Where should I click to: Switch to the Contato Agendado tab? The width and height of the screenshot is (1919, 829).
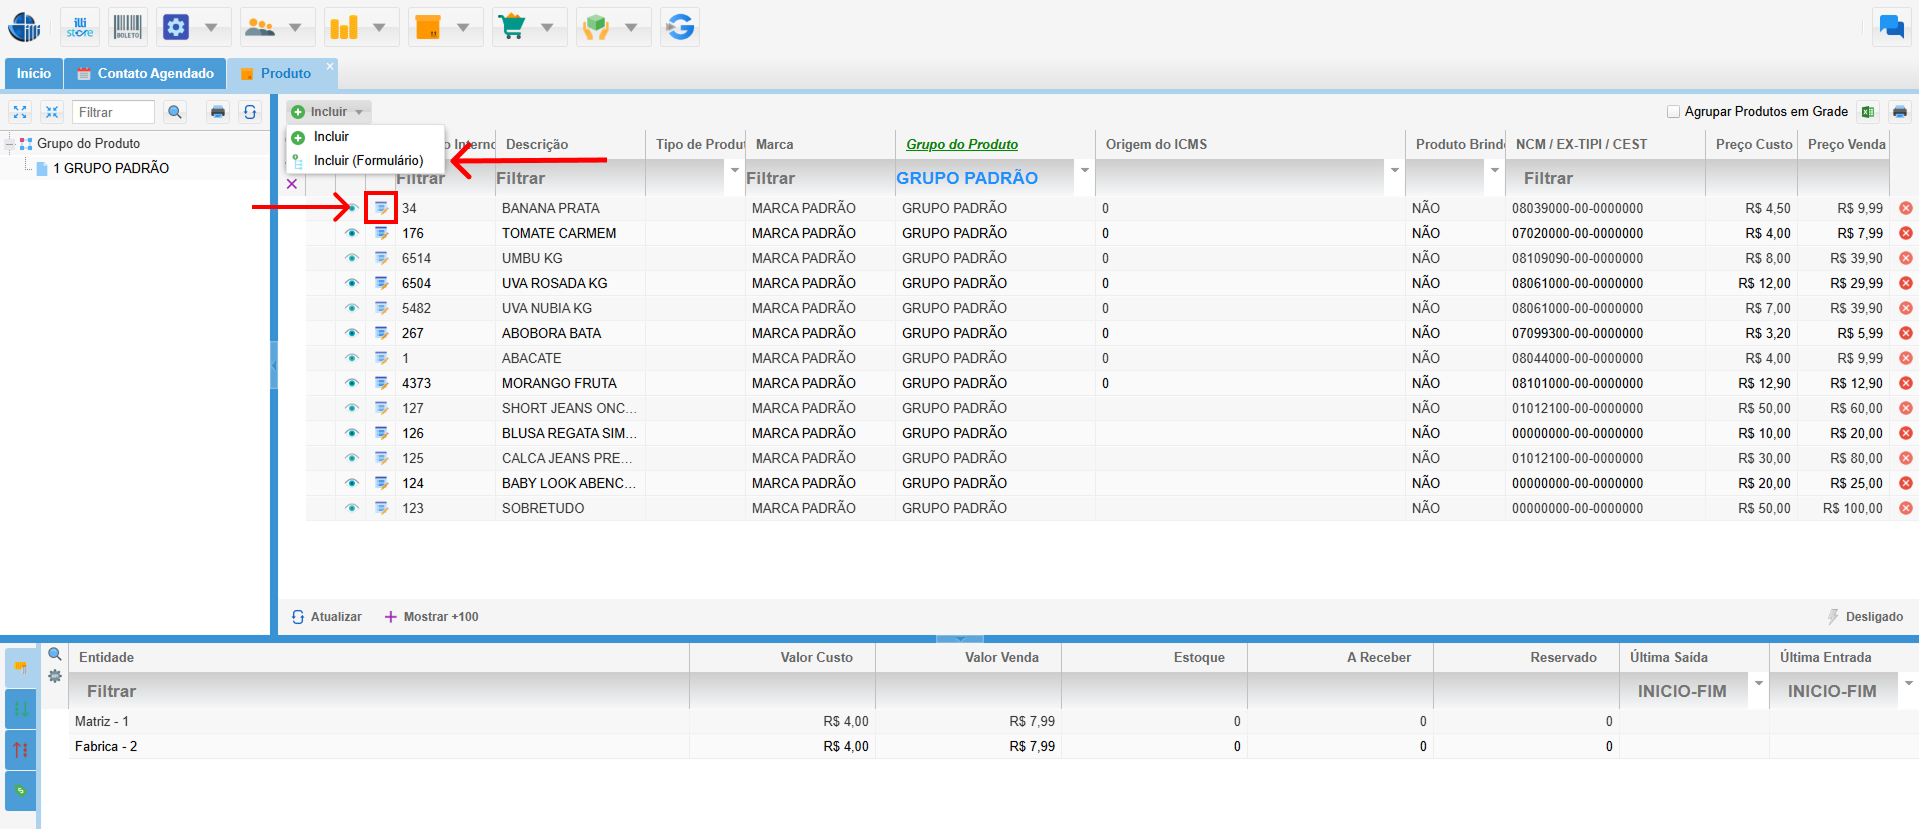(145, 73)
